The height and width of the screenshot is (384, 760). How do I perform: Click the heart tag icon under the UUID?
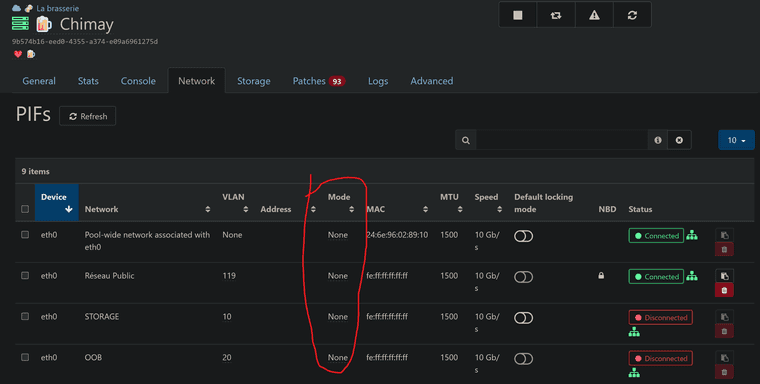point(18,54)
